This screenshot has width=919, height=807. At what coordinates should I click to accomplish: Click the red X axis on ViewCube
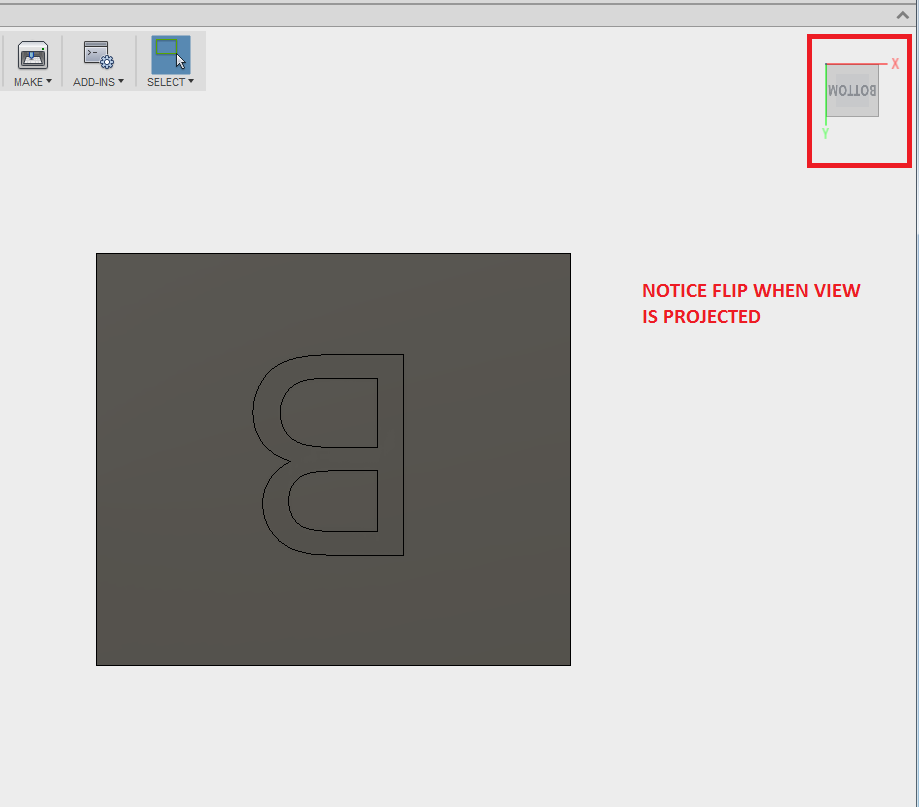click(x=856, y=64)
